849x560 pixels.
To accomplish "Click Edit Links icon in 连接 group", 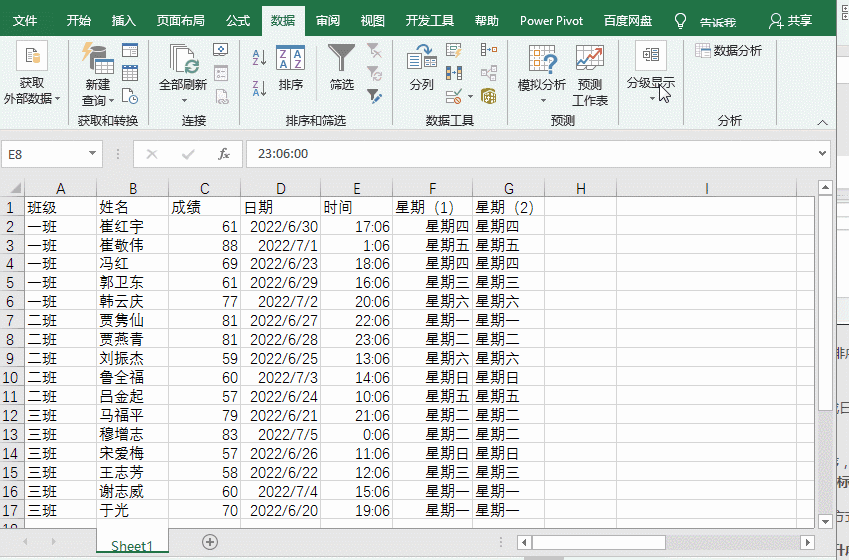I will click(221, 96).
